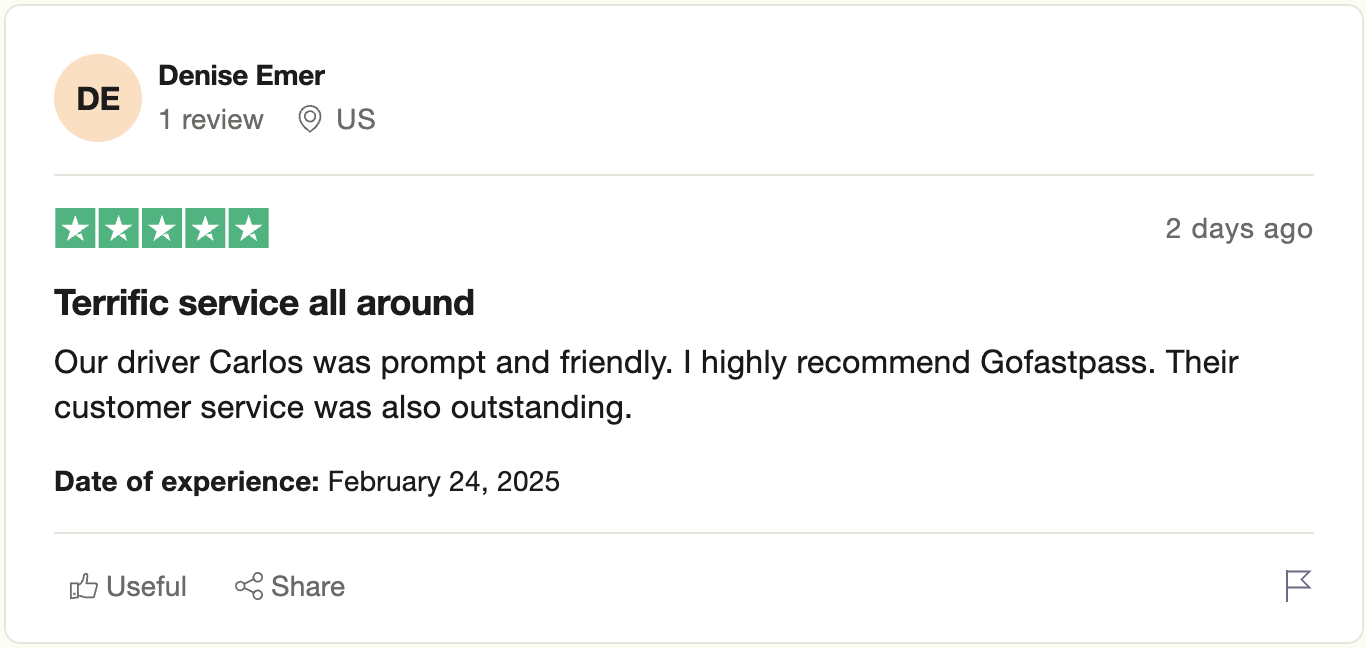
Task: Click the US country label
Action: [356, 120]
